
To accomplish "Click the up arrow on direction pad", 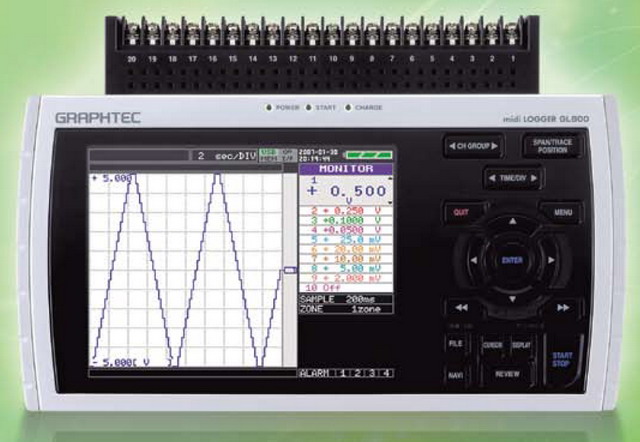I will 513,221.
